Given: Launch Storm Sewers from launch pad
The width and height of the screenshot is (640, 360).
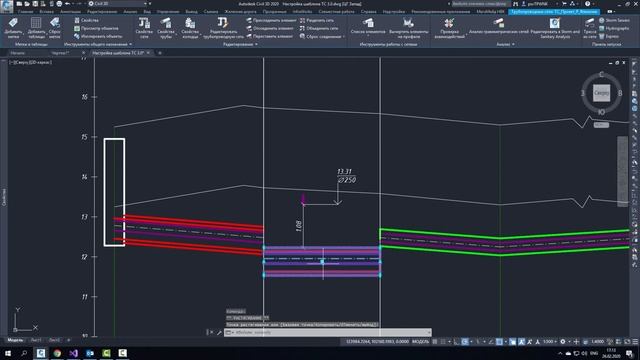Looking at the screenshot, I should (614, 20).
